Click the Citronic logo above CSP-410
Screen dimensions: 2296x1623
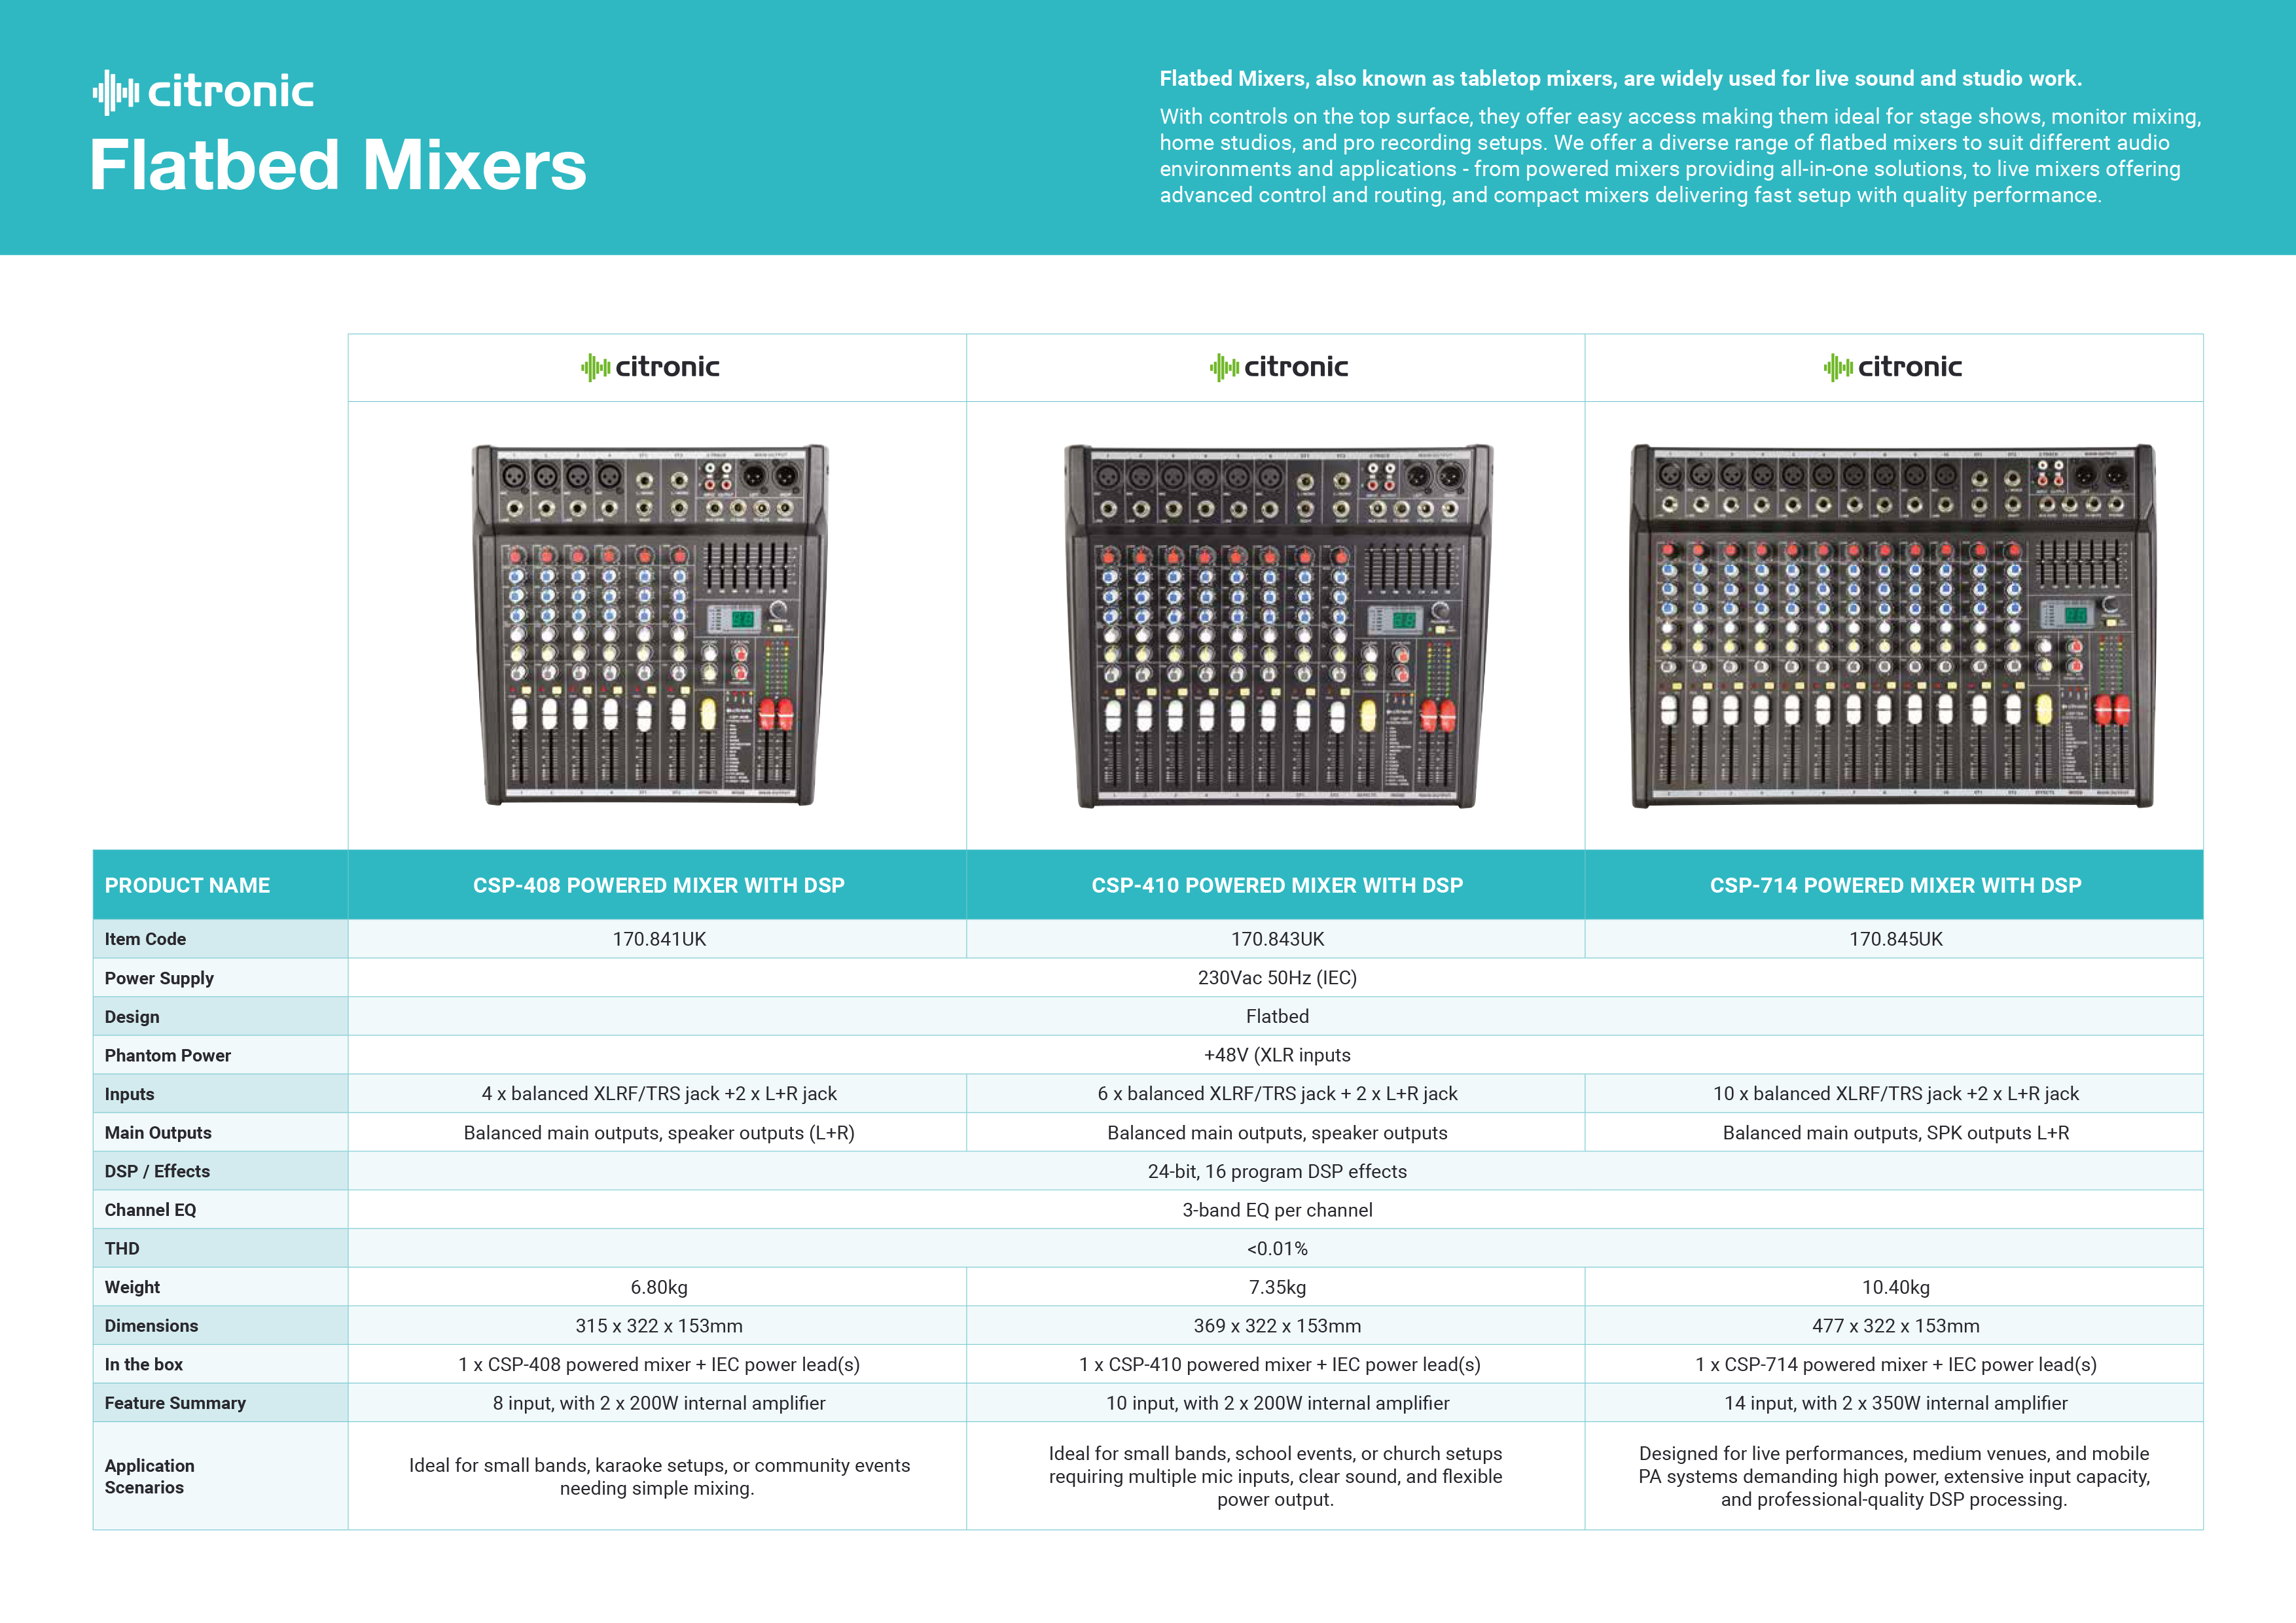pos(1279,367)
